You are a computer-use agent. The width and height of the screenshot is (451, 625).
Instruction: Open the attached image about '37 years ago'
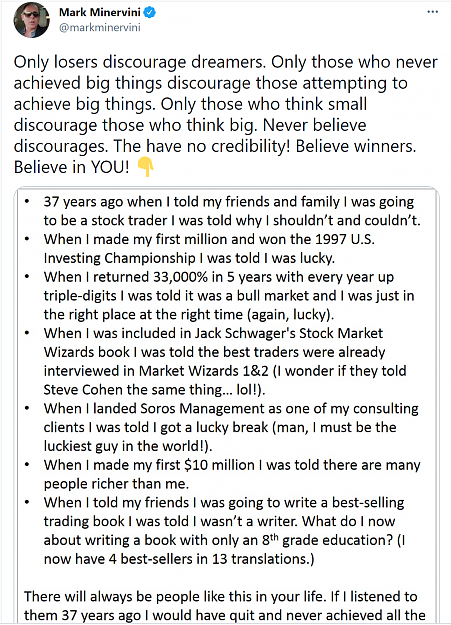227,405
